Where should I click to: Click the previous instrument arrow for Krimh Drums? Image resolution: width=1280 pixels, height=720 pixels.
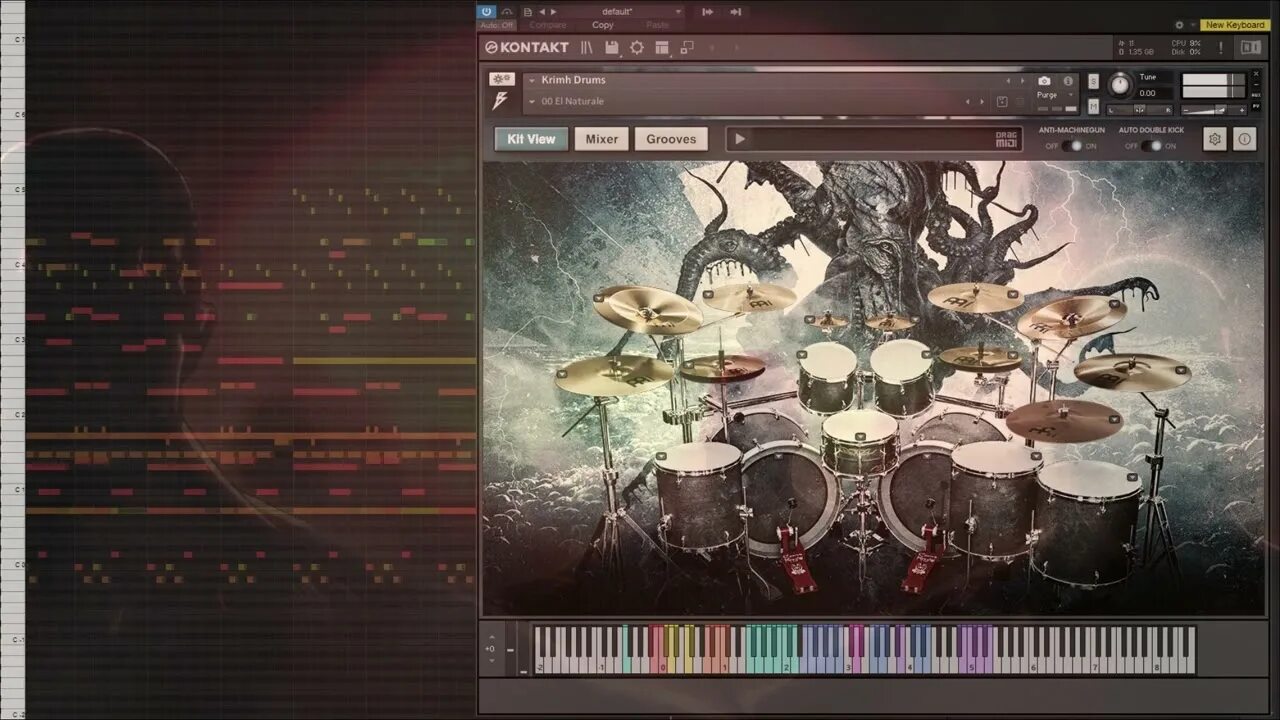[x=1008, y=80]
